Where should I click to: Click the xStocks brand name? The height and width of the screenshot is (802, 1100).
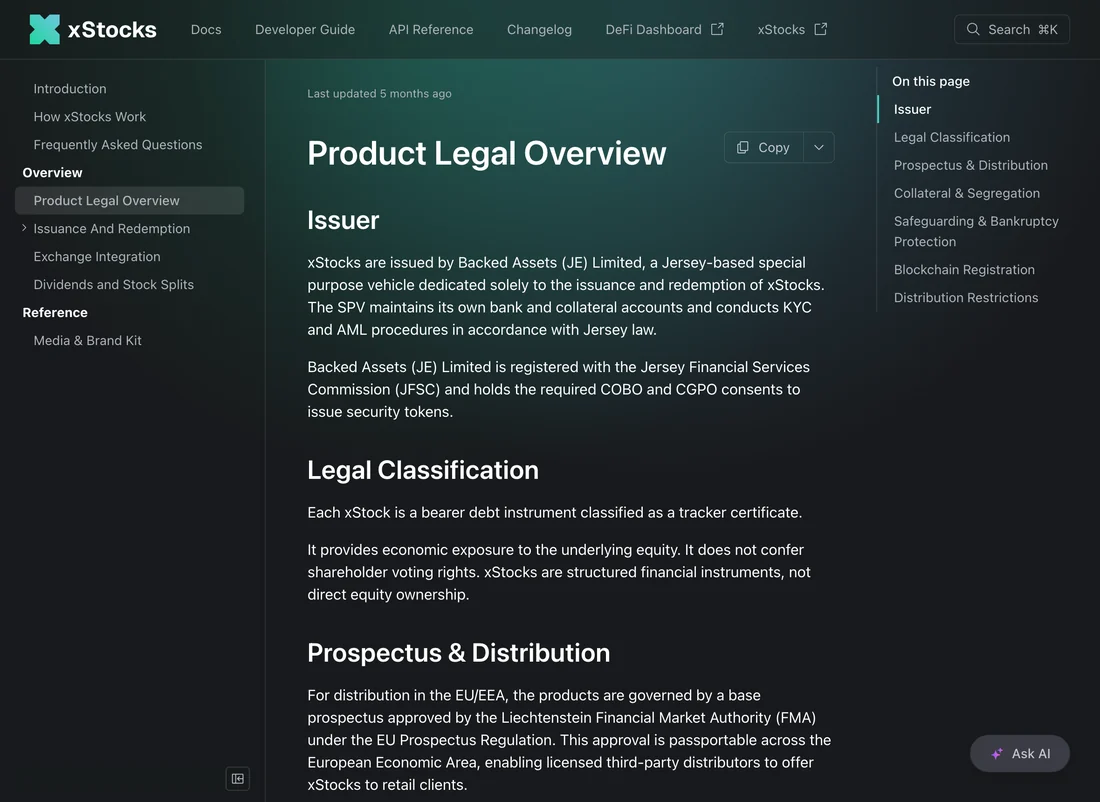(x=112, y=29)
